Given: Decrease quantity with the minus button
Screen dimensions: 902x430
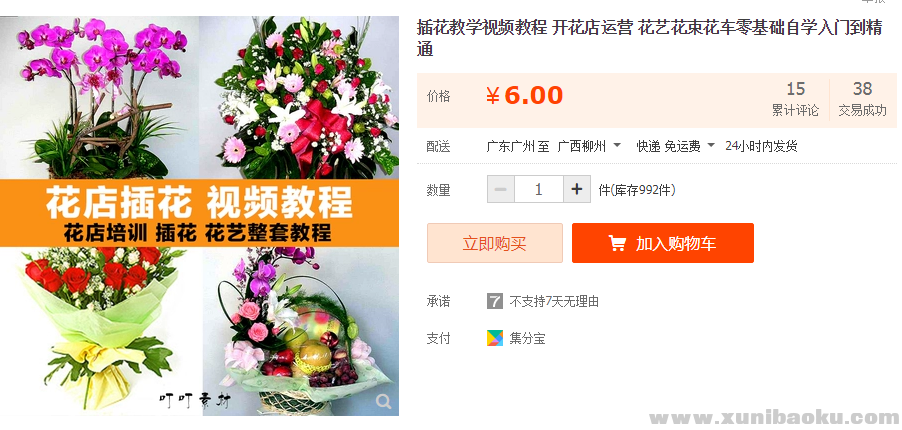Looking at the screenshot, I should pos(501,189).
